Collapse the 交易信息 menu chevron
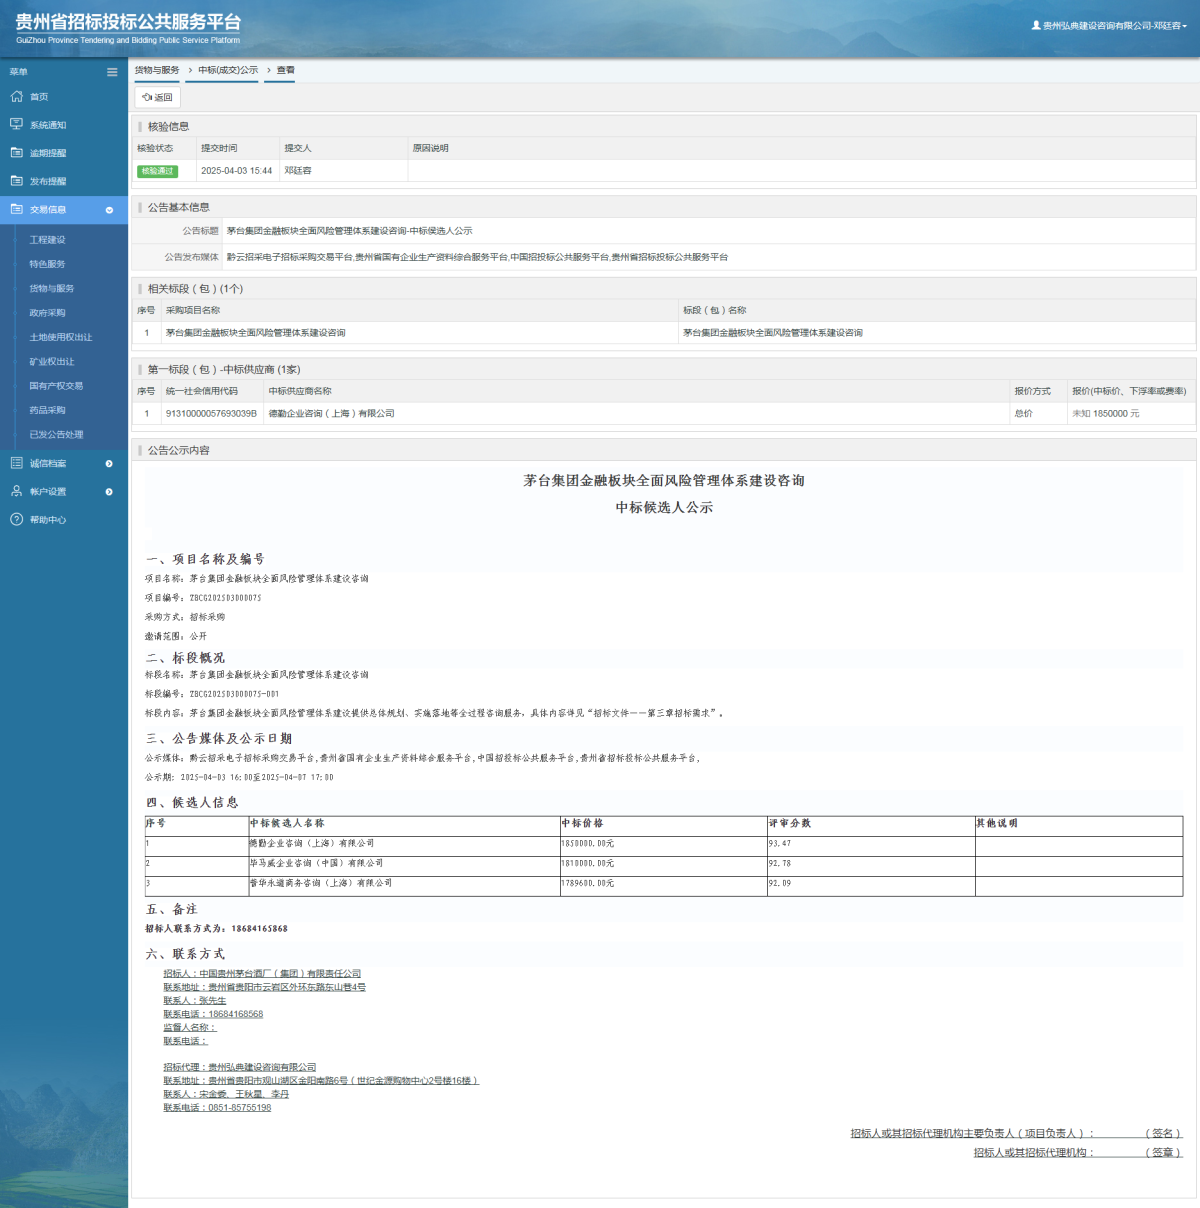Screen dimensions: 1200x1208 click(x=109, y=210)
